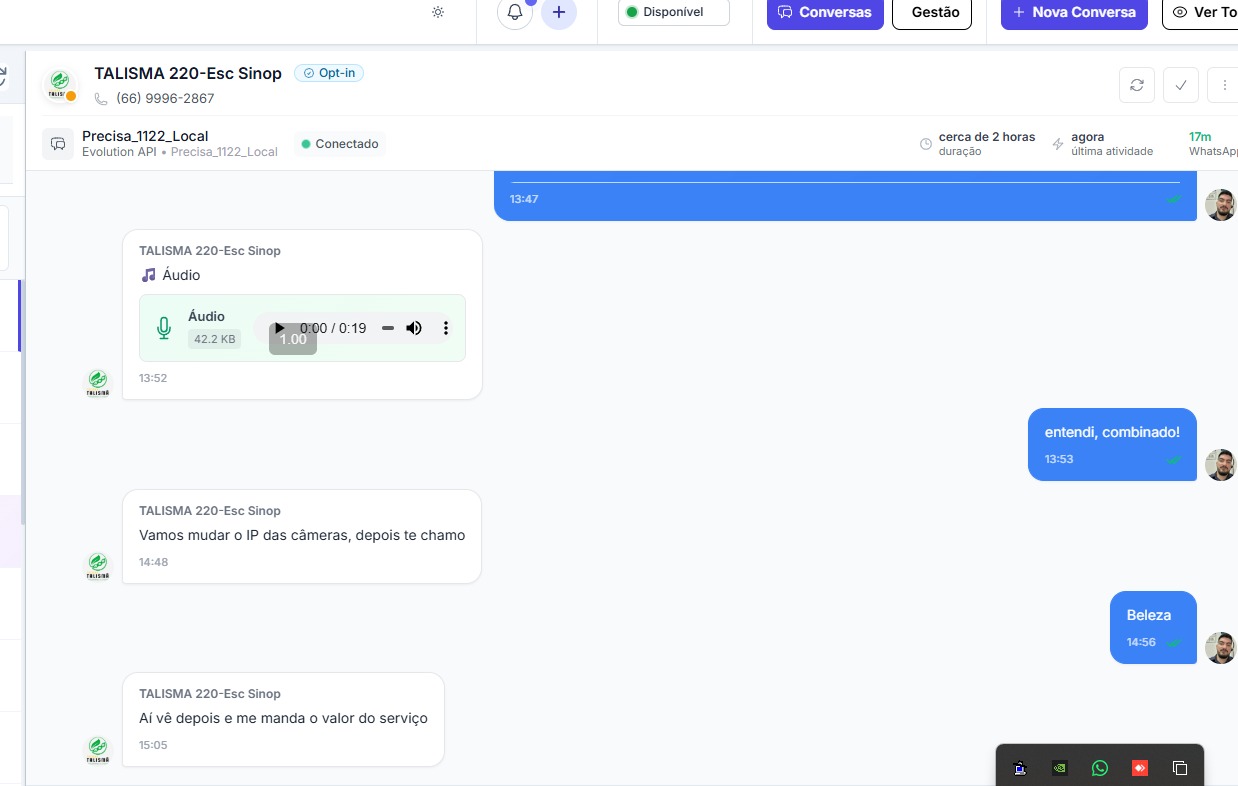Switch to the Gestão tab
The image size is (1238, 786).
tap(931, 13)
